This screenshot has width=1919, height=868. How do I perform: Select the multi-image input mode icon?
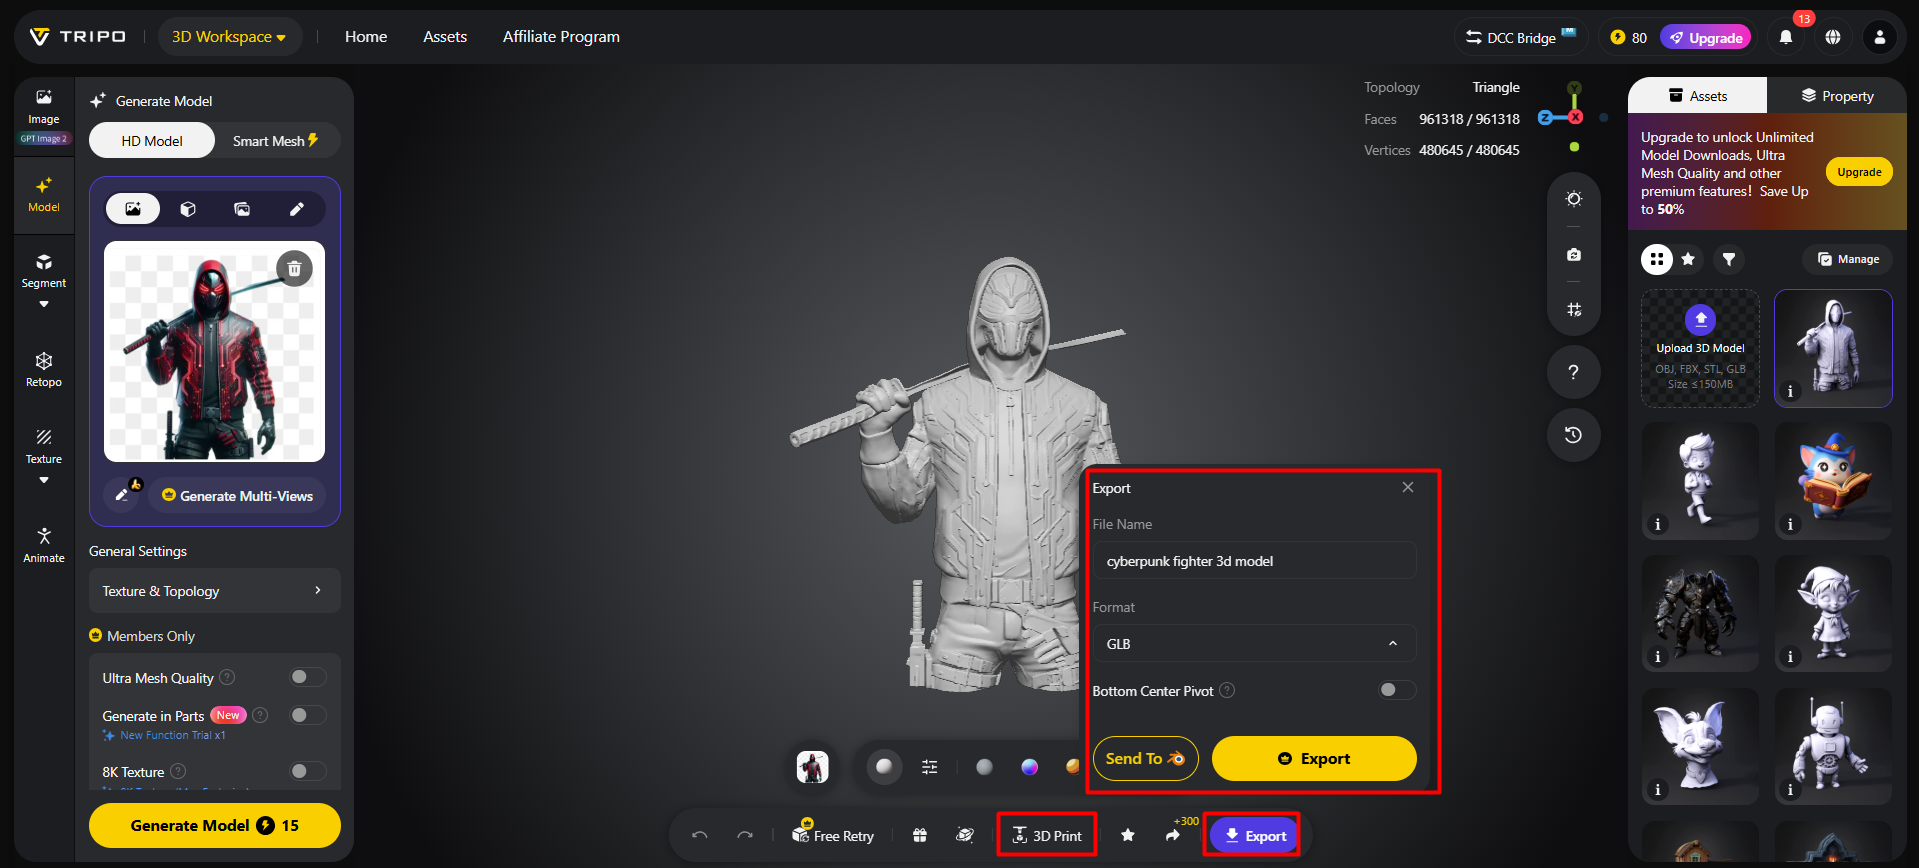click(x=242, y=209)
